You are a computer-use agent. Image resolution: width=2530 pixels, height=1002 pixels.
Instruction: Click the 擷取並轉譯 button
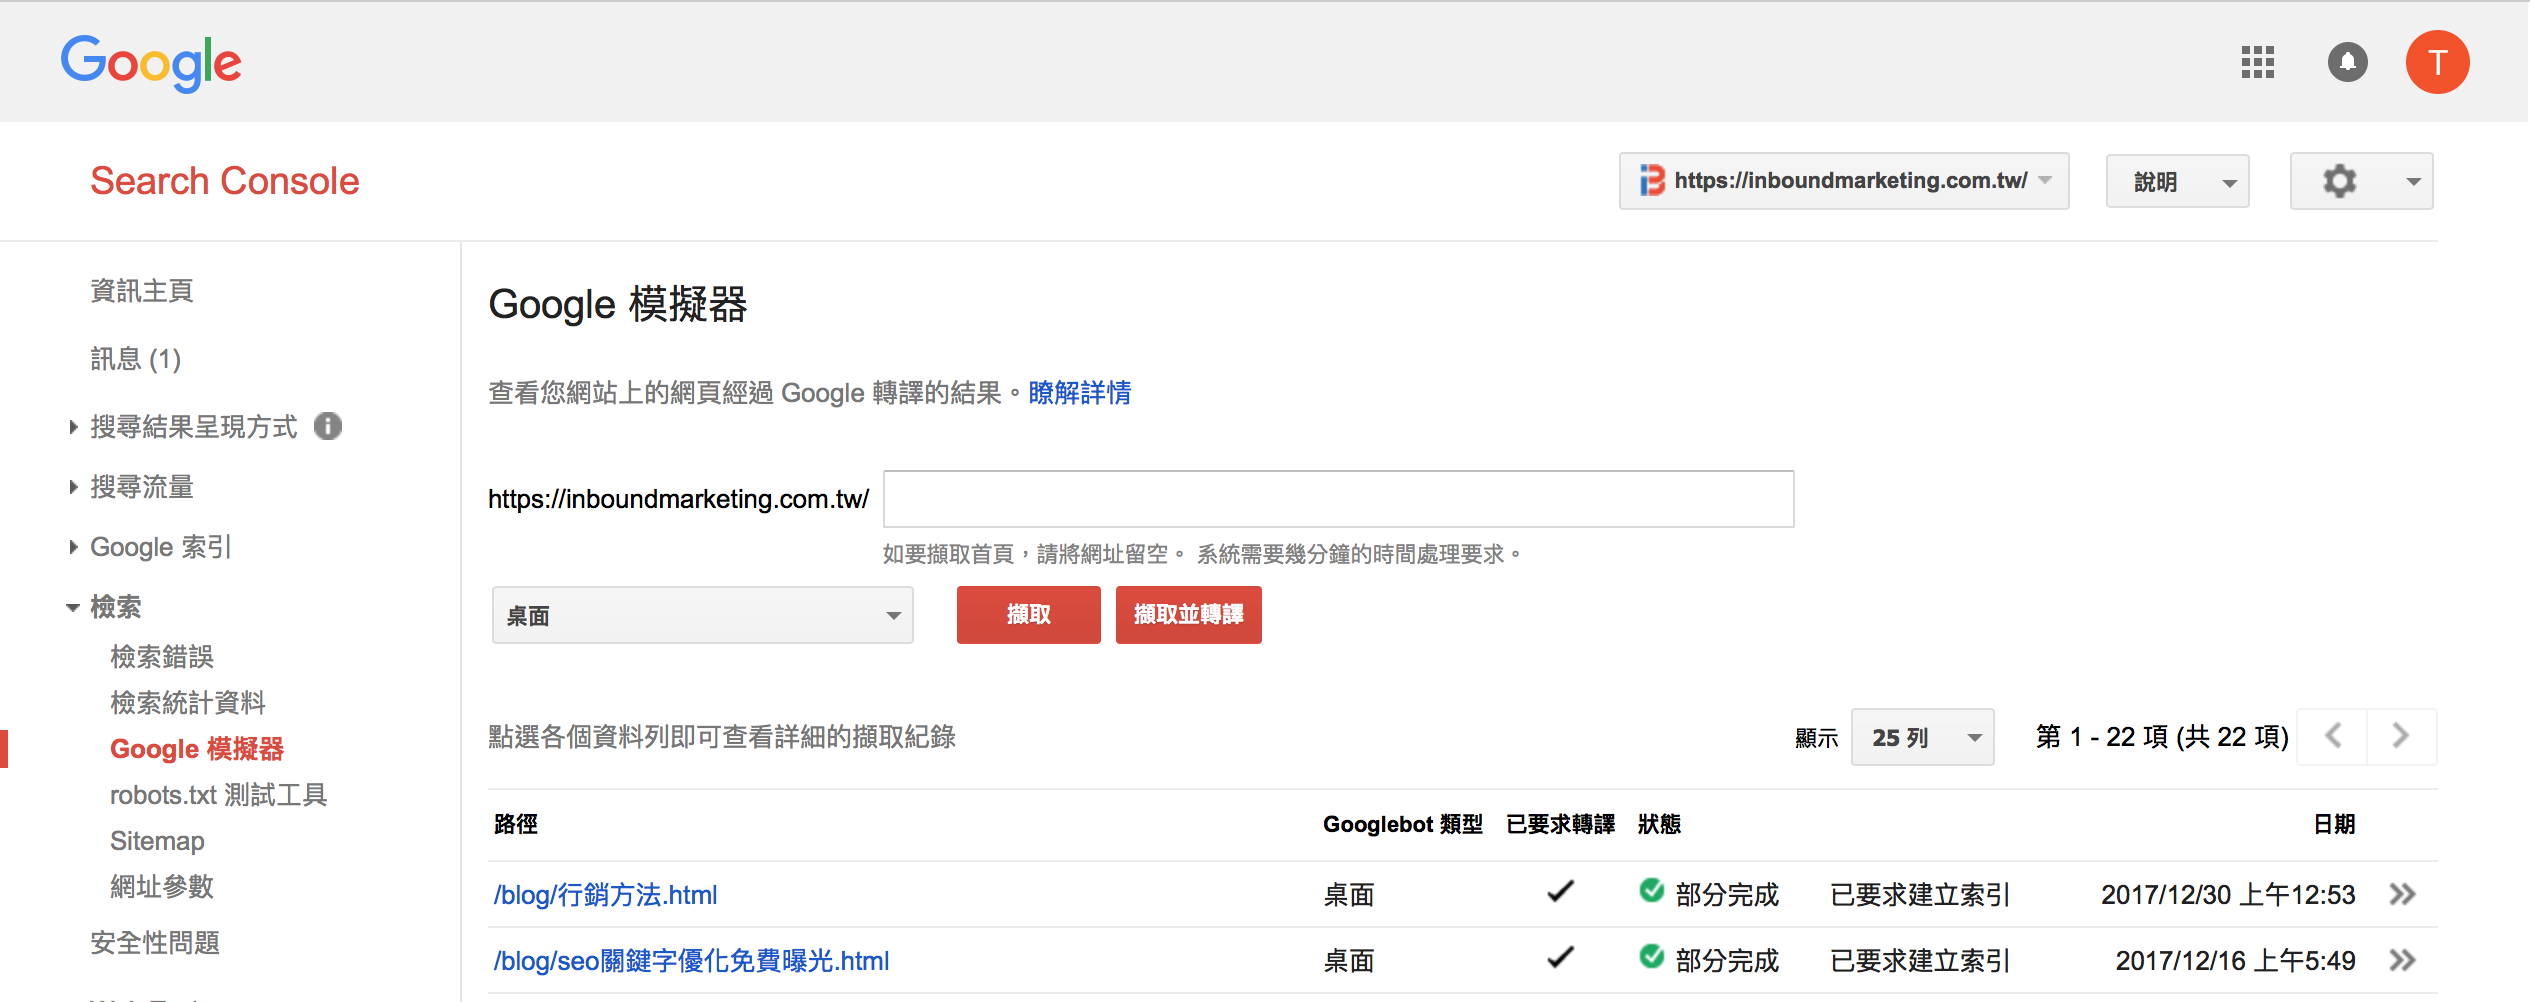(1188, 615)
